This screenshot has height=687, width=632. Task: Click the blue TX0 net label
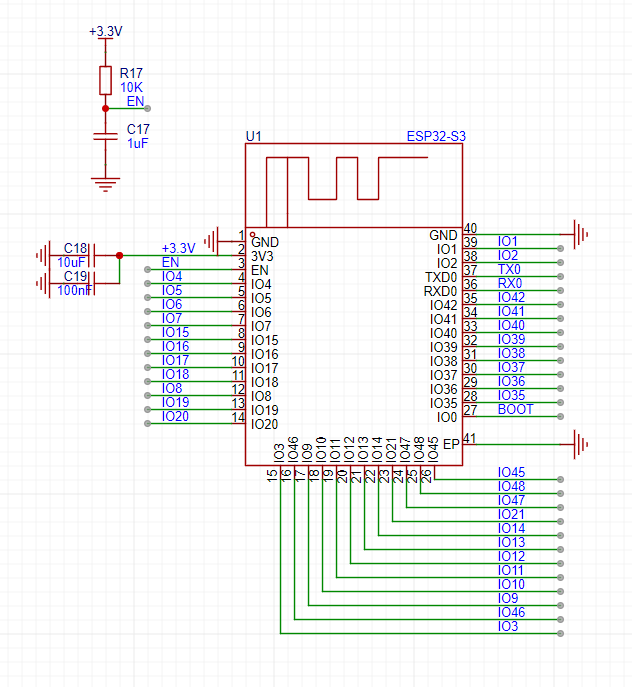click(509, 269)
